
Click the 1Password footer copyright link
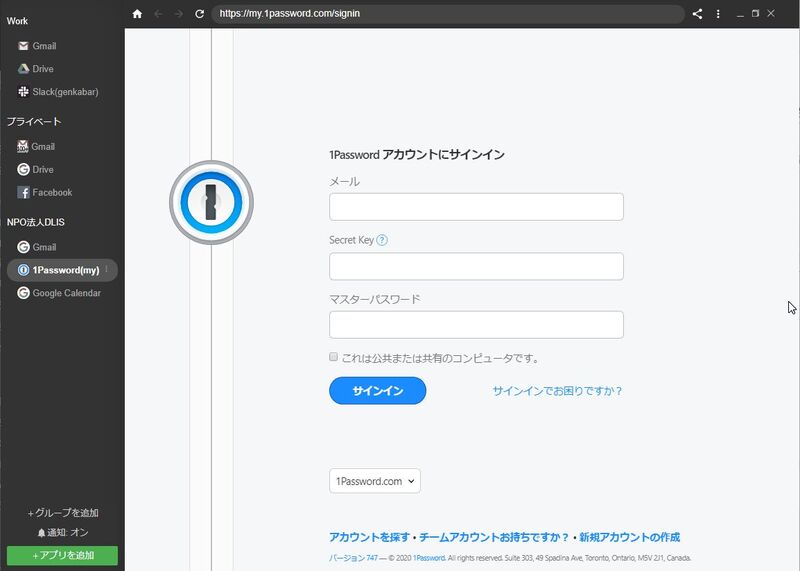[x=429, y=558]
